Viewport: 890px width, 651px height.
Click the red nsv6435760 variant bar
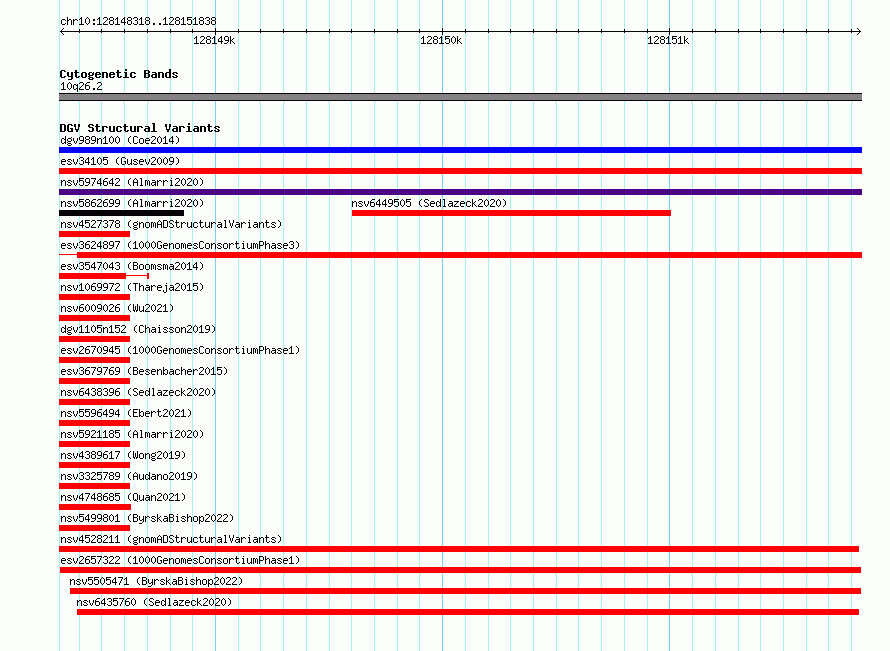coord(468,612)
